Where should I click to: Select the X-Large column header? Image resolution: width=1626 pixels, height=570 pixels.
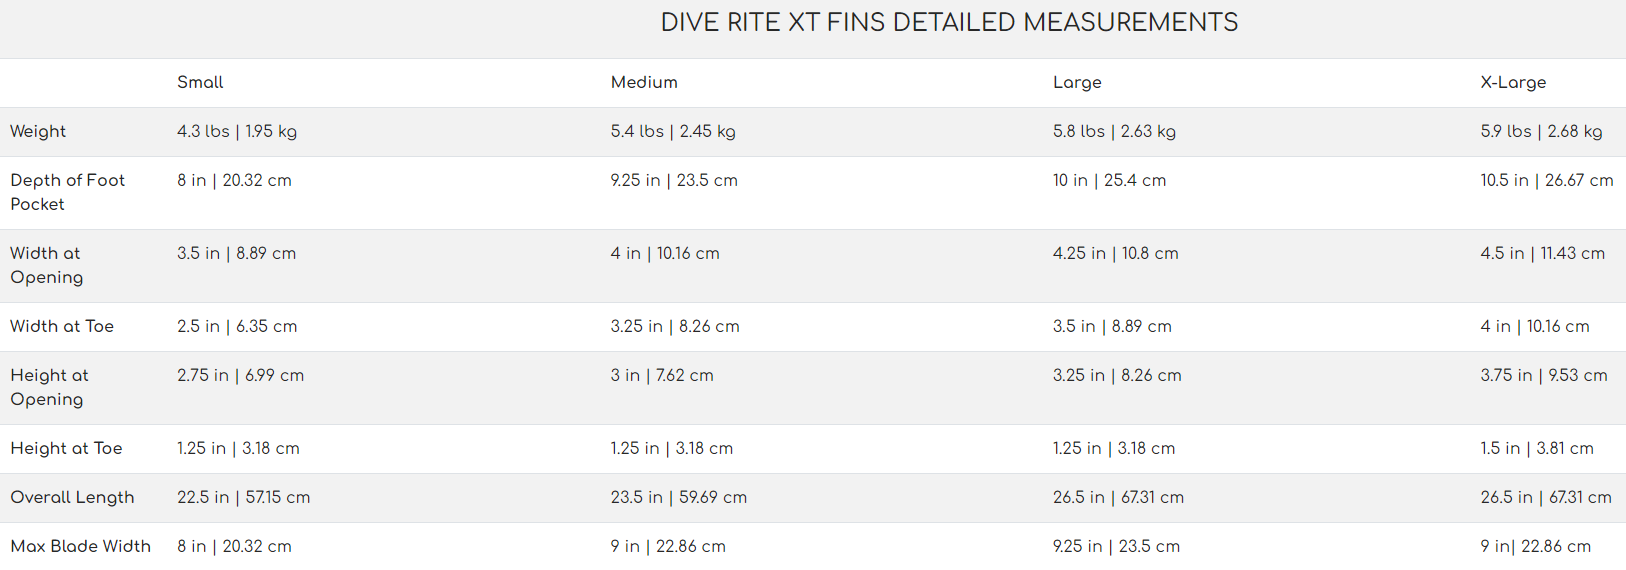click(x=1513, y=83)
